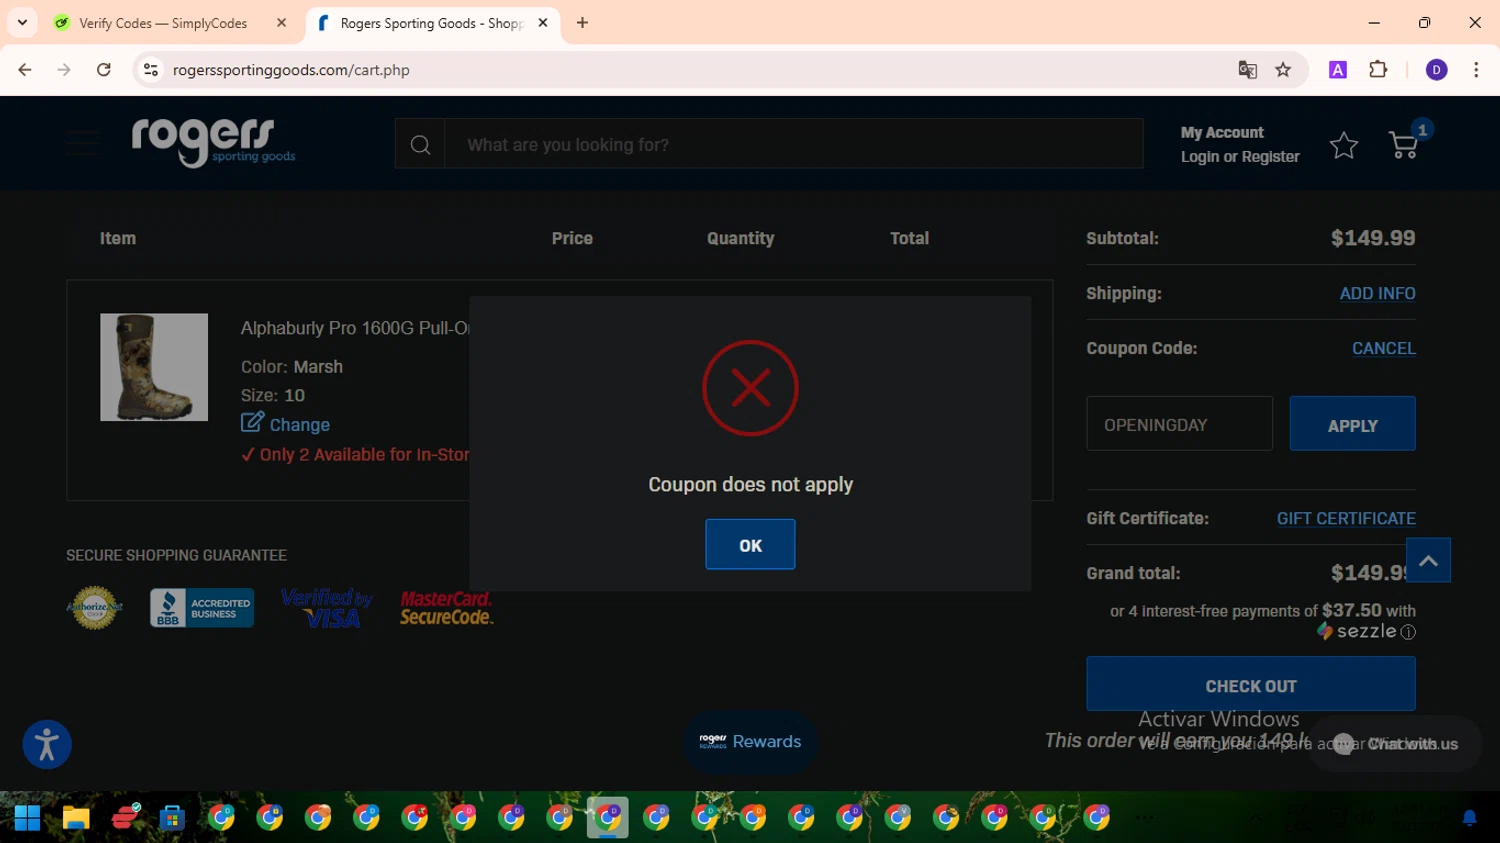Click the 'Color: Marsh' text
1500x843 pixels.
292,367
